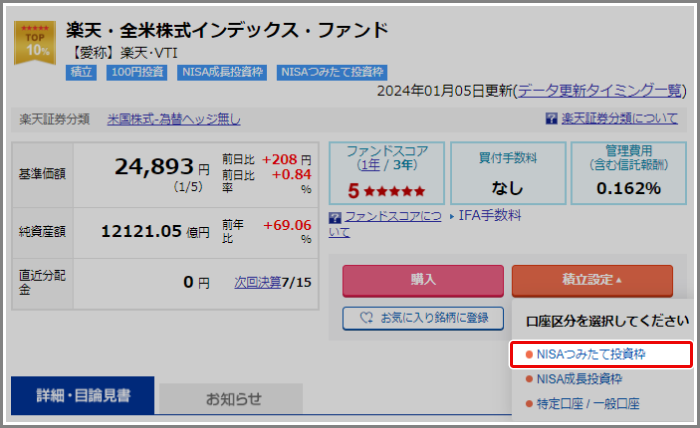
Task: Click the TOP 10% gold ribbon badge
Action: (35, 42)
